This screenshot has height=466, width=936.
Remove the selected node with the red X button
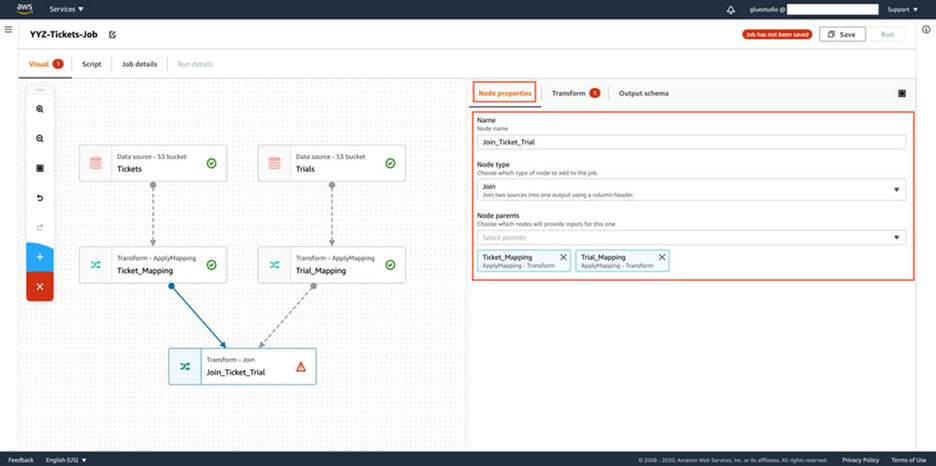pyautogui.click(x=40, y=286)
